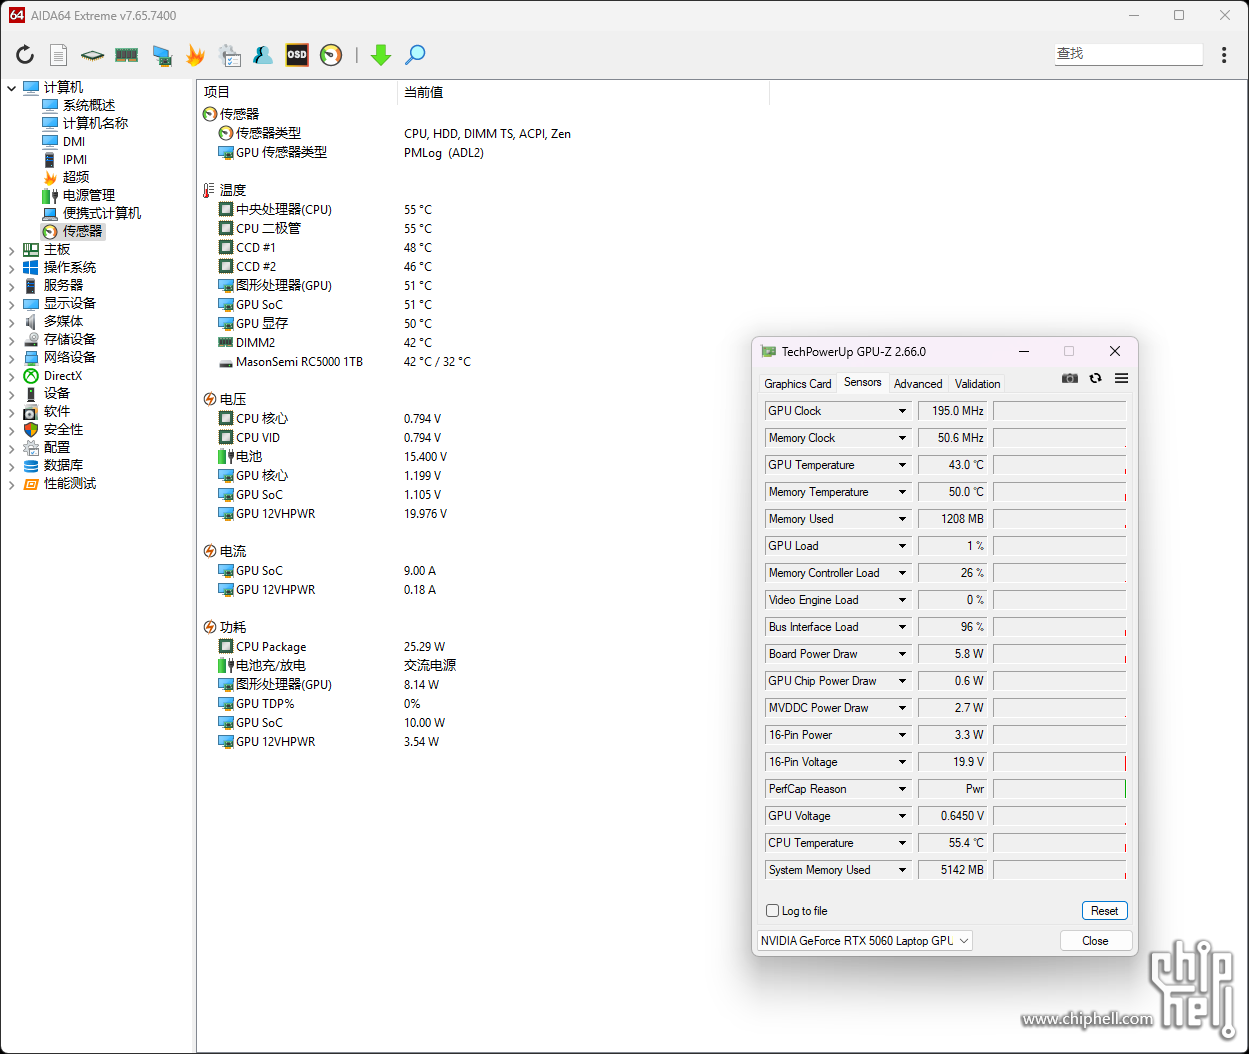Click the CPU Package power row
The image size is (1249, 1054).
(332, 647)
